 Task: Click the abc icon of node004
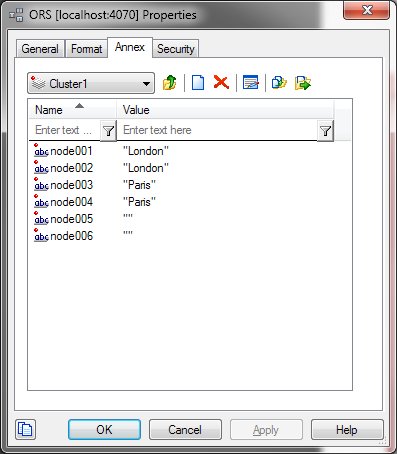[41, 201]
